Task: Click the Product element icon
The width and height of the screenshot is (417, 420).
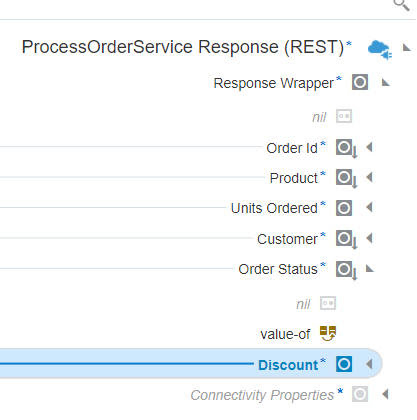Action: (346, 178)
